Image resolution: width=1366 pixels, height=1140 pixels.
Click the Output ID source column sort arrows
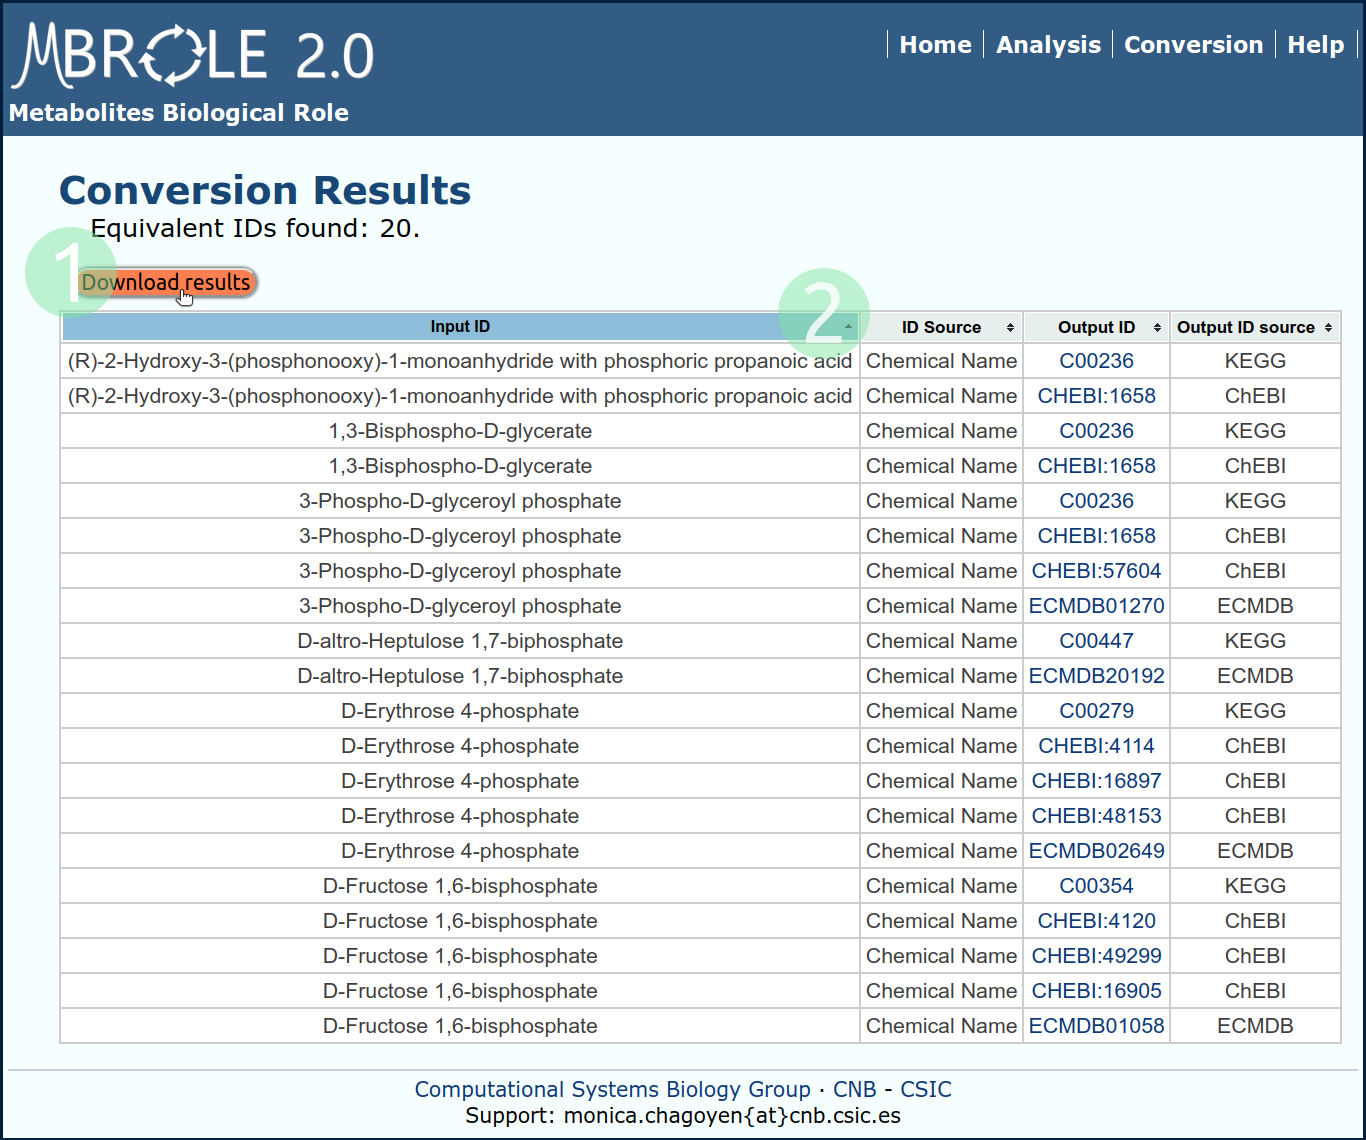(1328, 328)
